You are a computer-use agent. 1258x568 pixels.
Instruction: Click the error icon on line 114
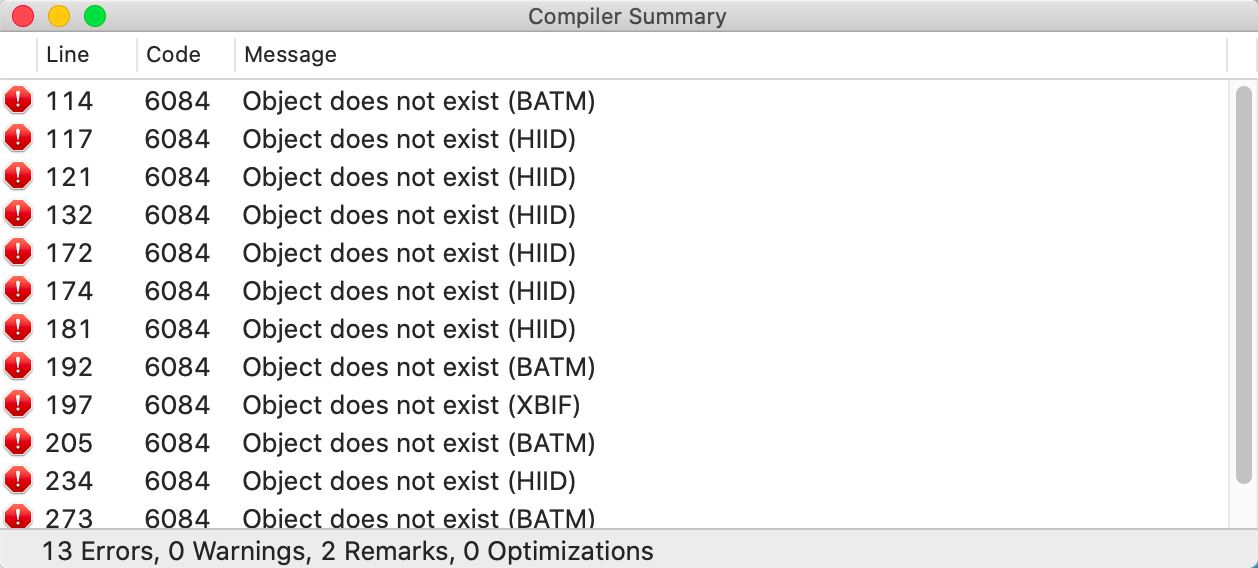pyautogui.click(x=18, y=101)
